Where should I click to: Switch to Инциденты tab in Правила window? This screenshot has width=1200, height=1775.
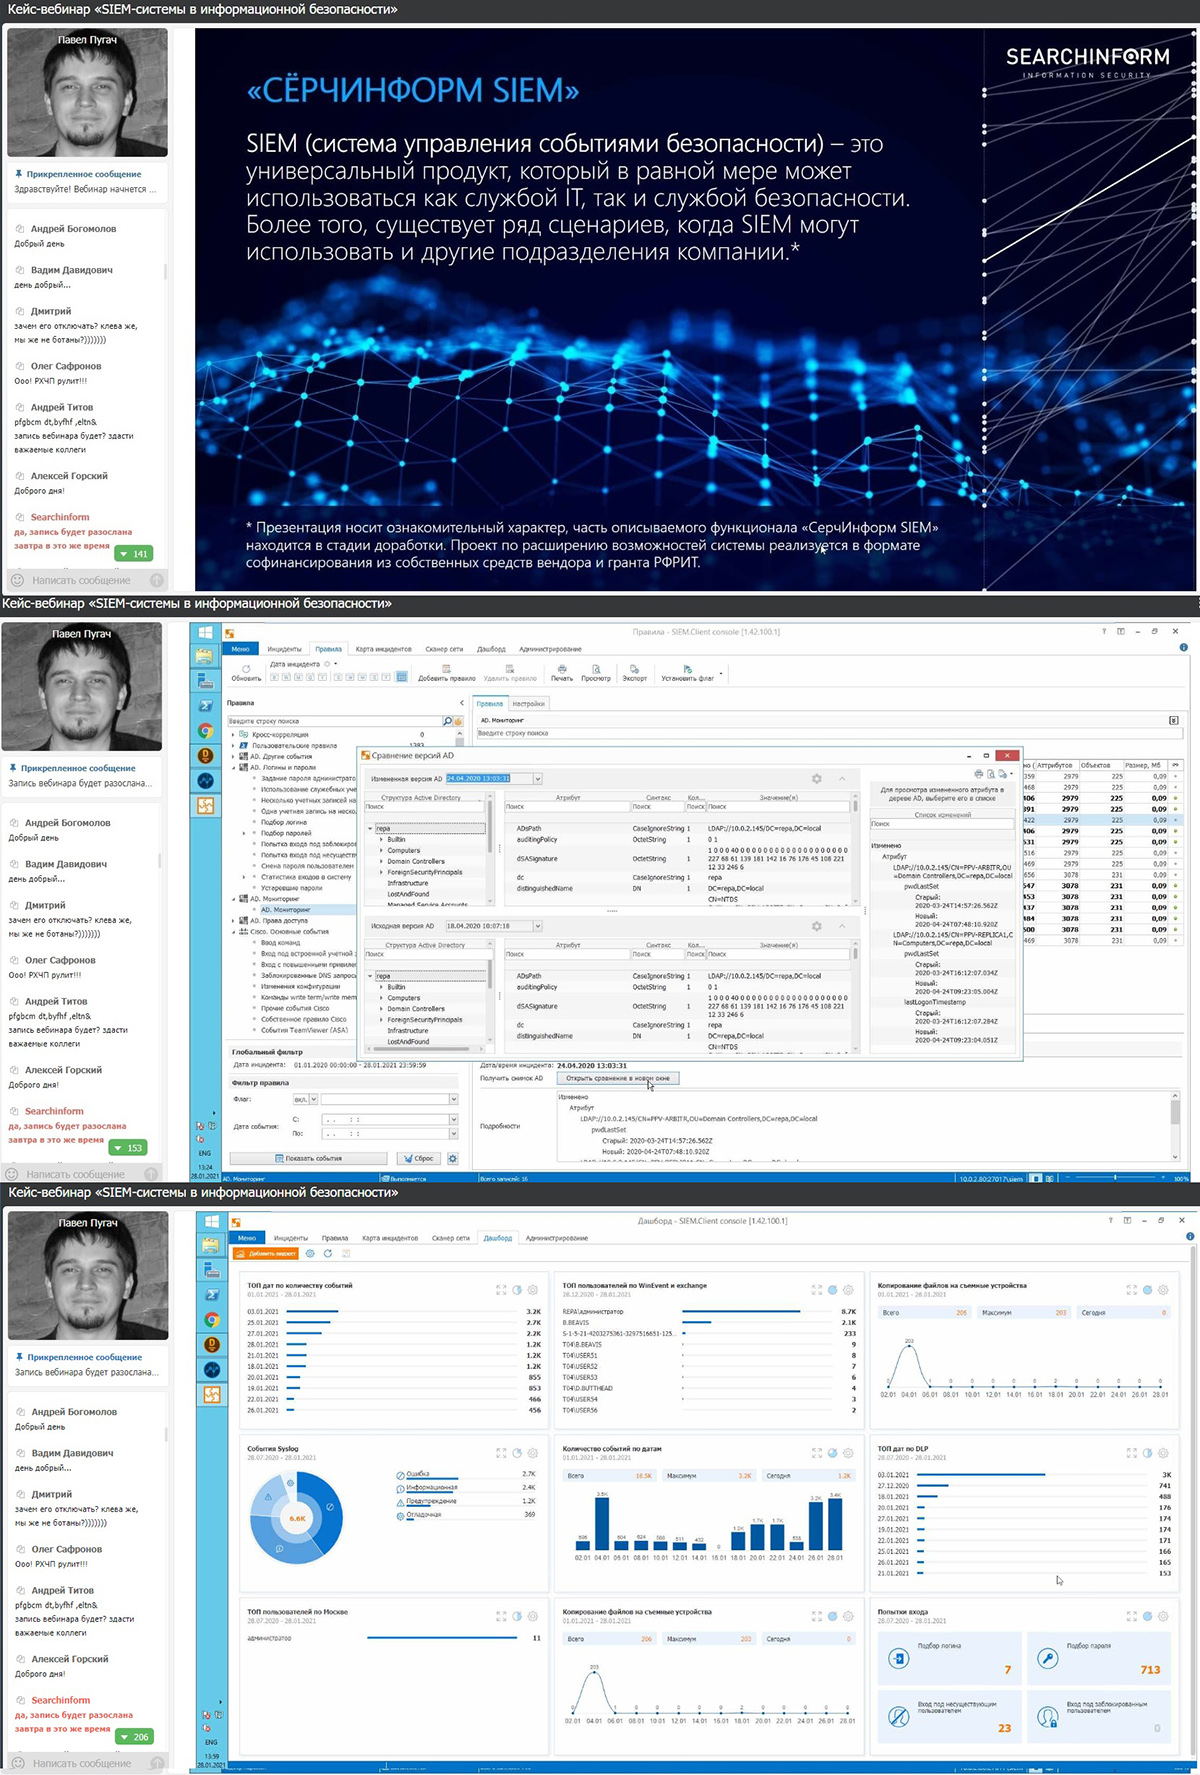(x=285, y=649)
